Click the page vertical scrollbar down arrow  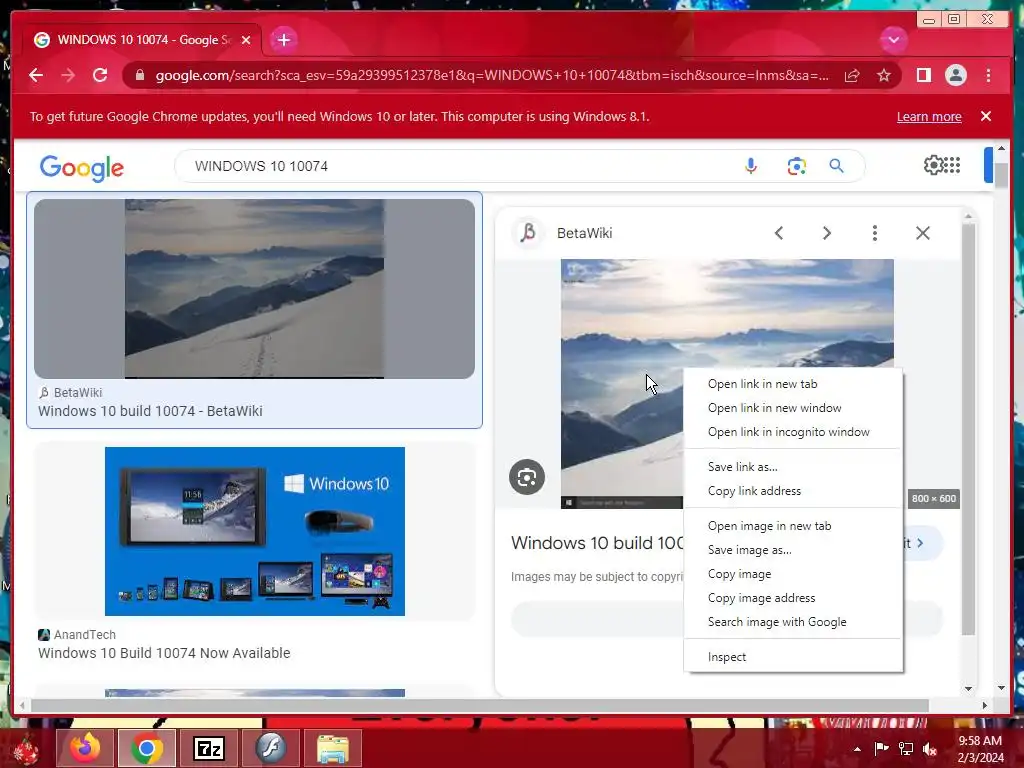click(1001, 688)
